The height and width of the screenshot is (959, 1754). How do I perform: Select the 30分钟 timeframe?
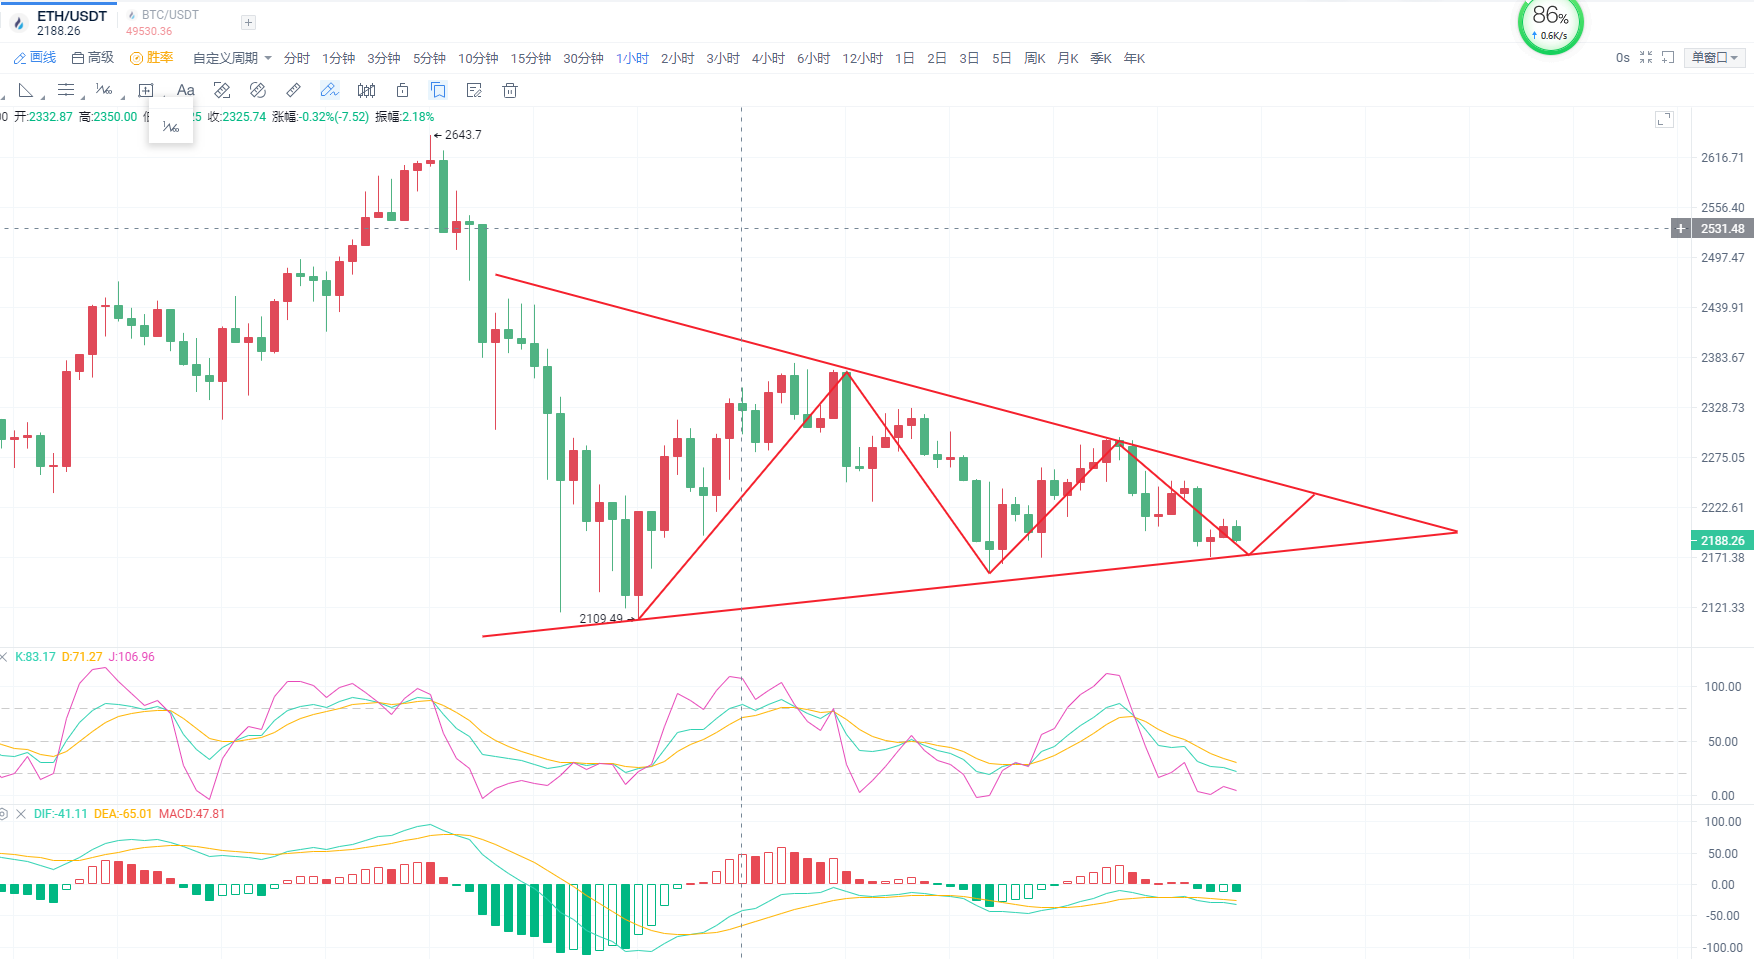pyautogui.click(x=583, y=58)
